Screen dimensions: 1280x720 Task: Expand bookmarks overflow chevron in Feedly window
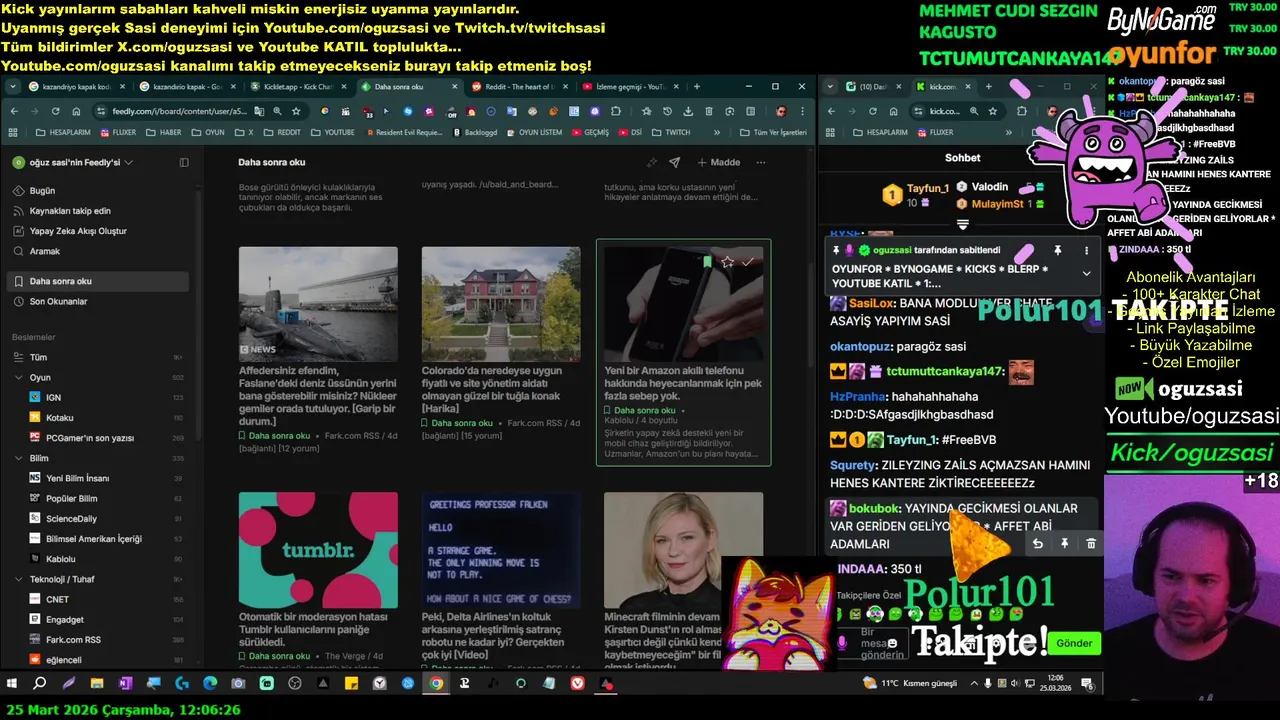pyautogui.click(x=717, y=132)
